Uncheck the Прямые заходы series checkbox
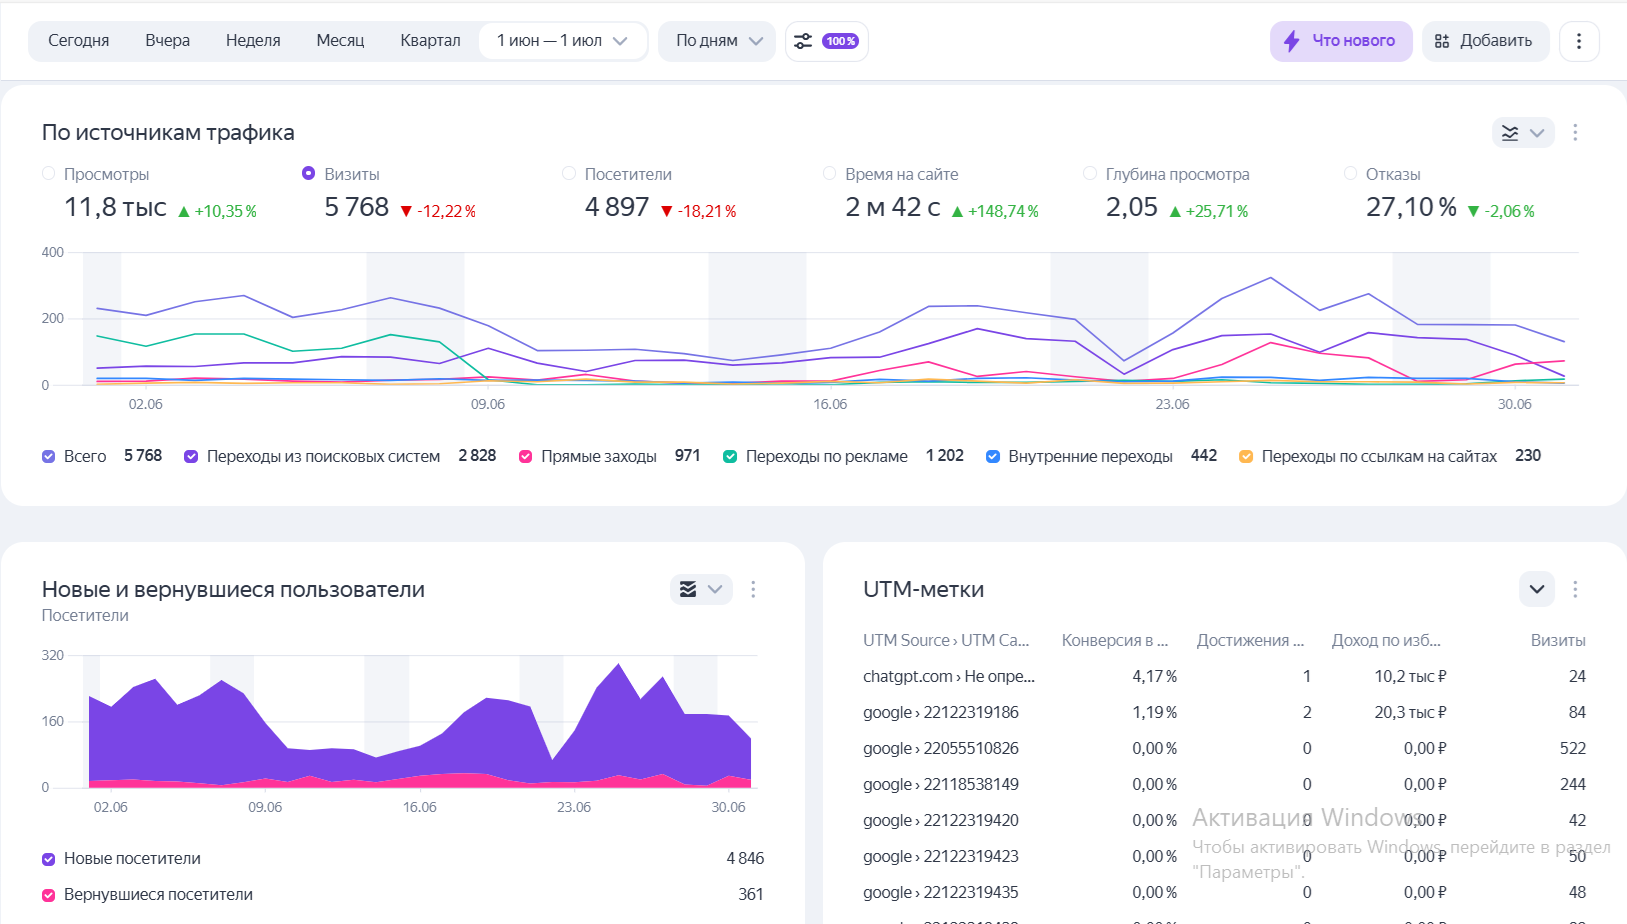The image size is (1627, 924). (x=525, y=457)
